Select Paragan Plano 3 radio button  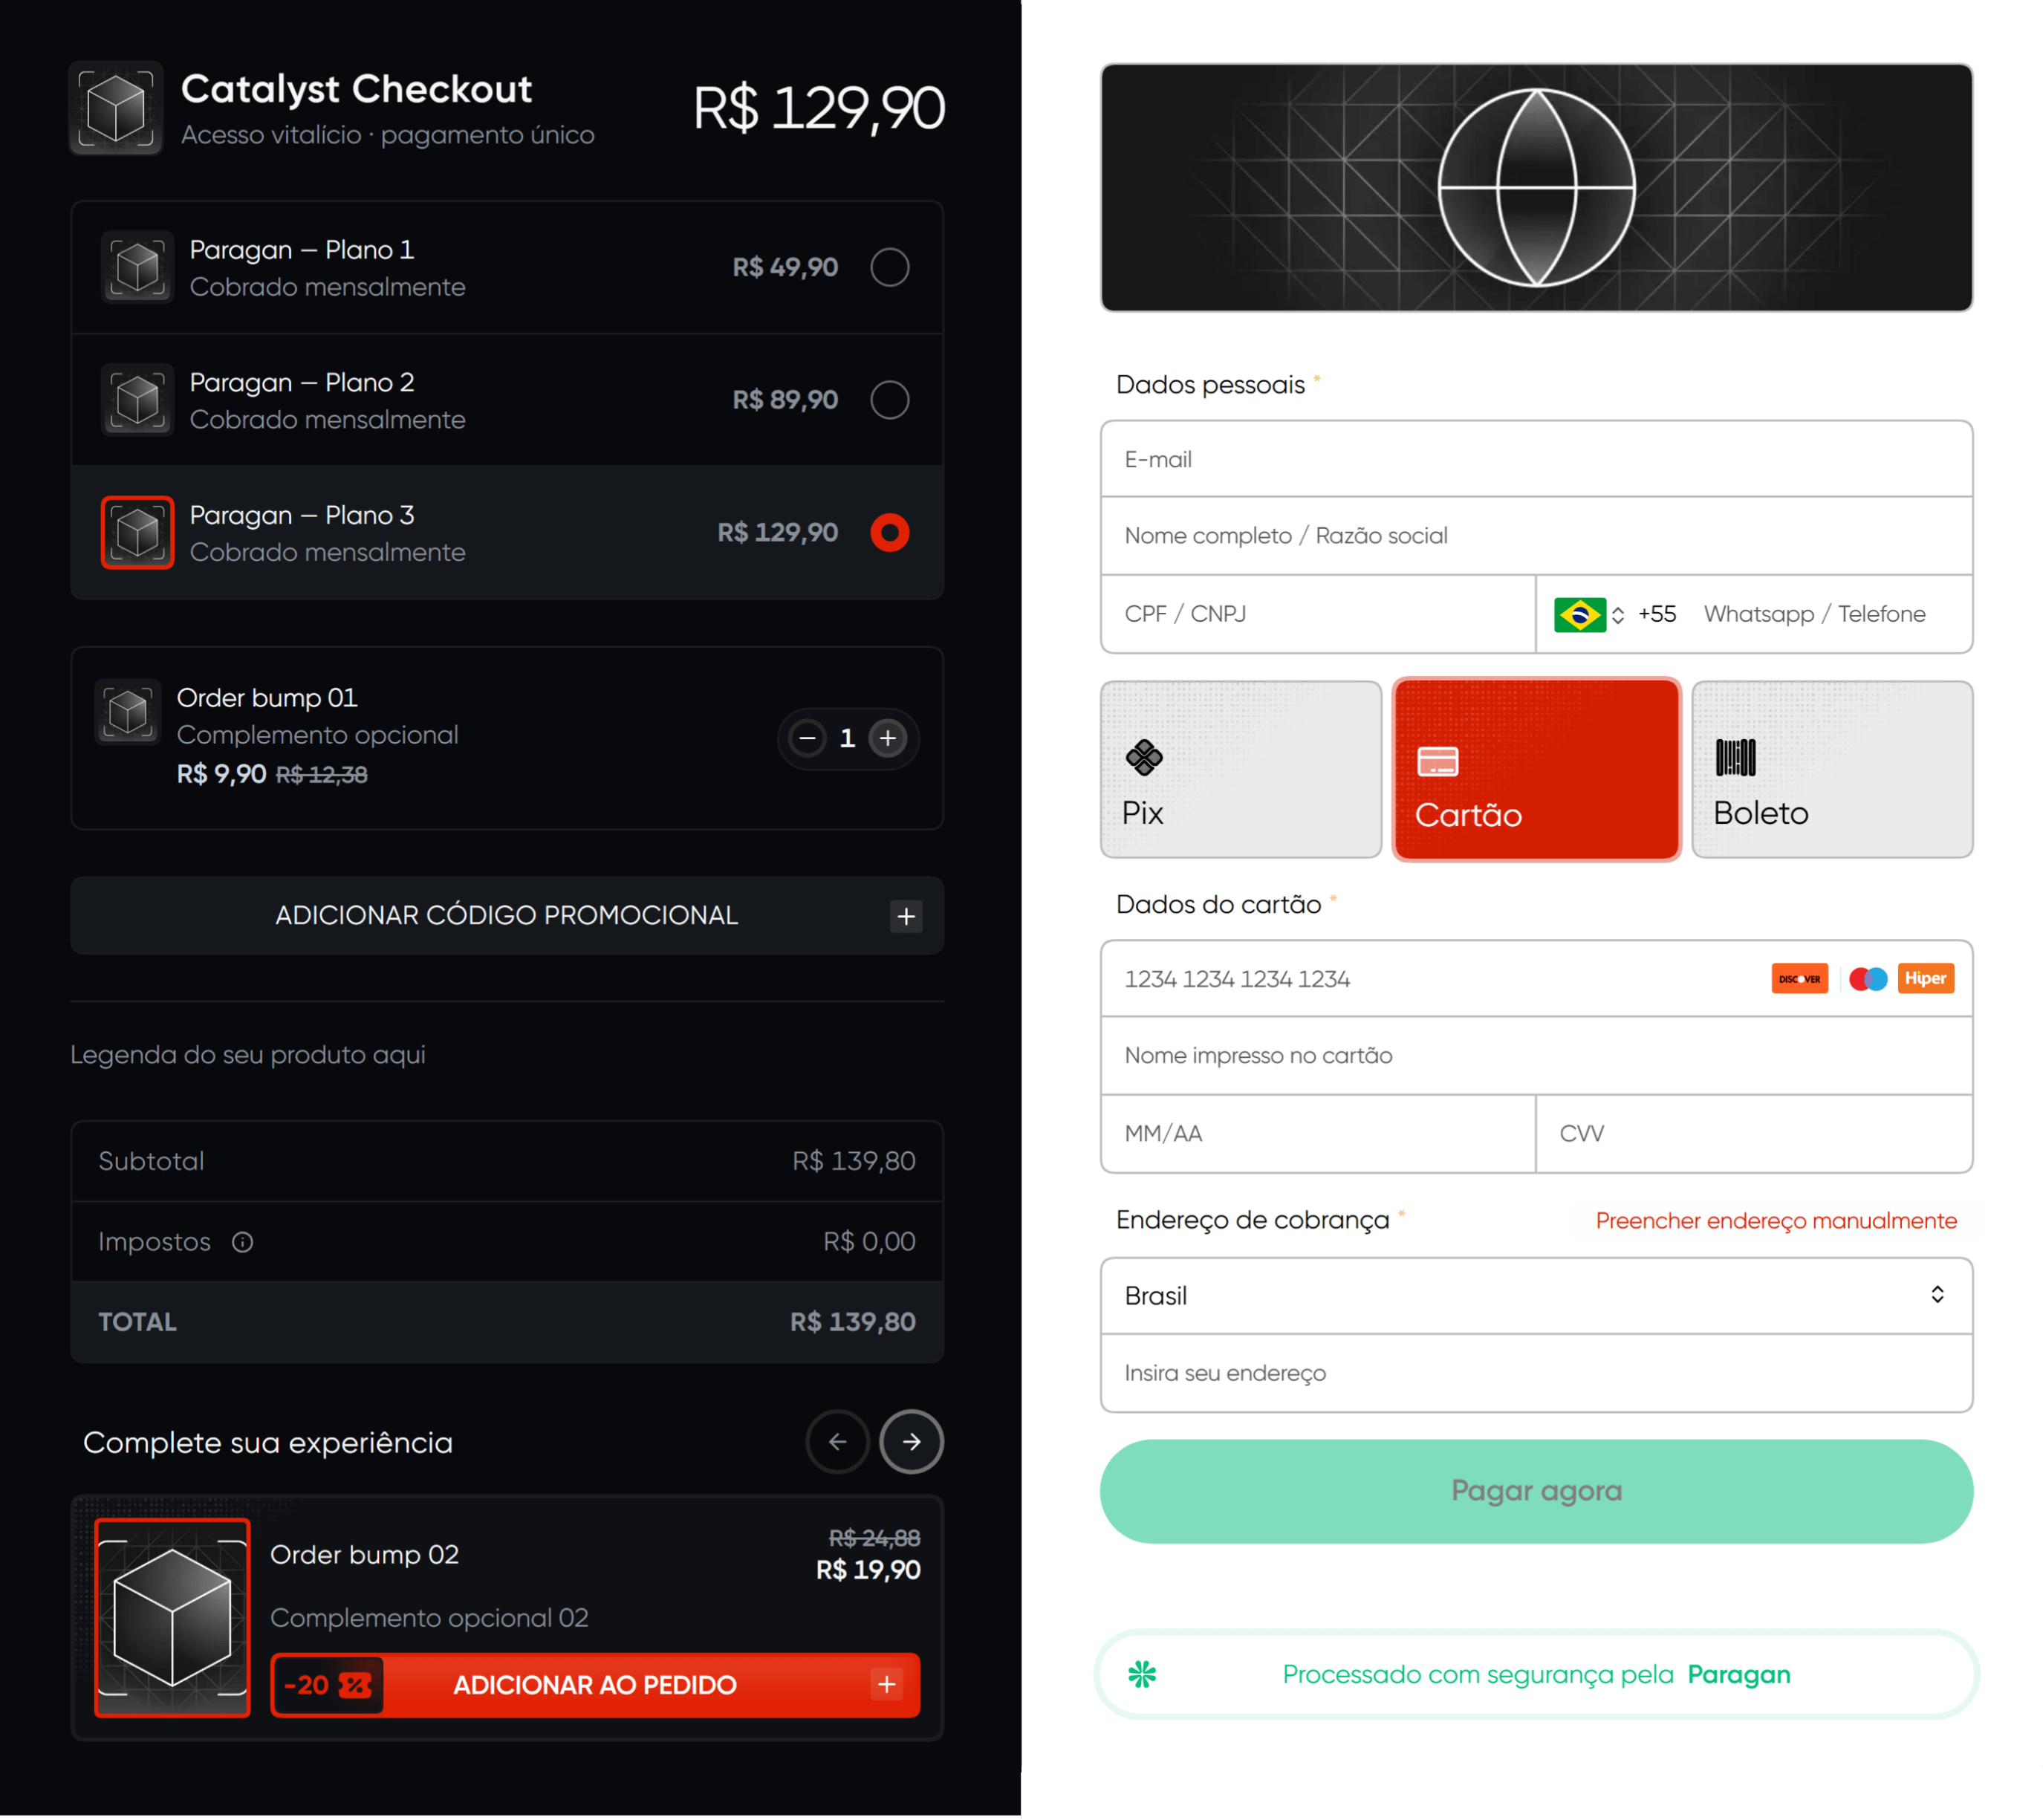pos(889,533)
